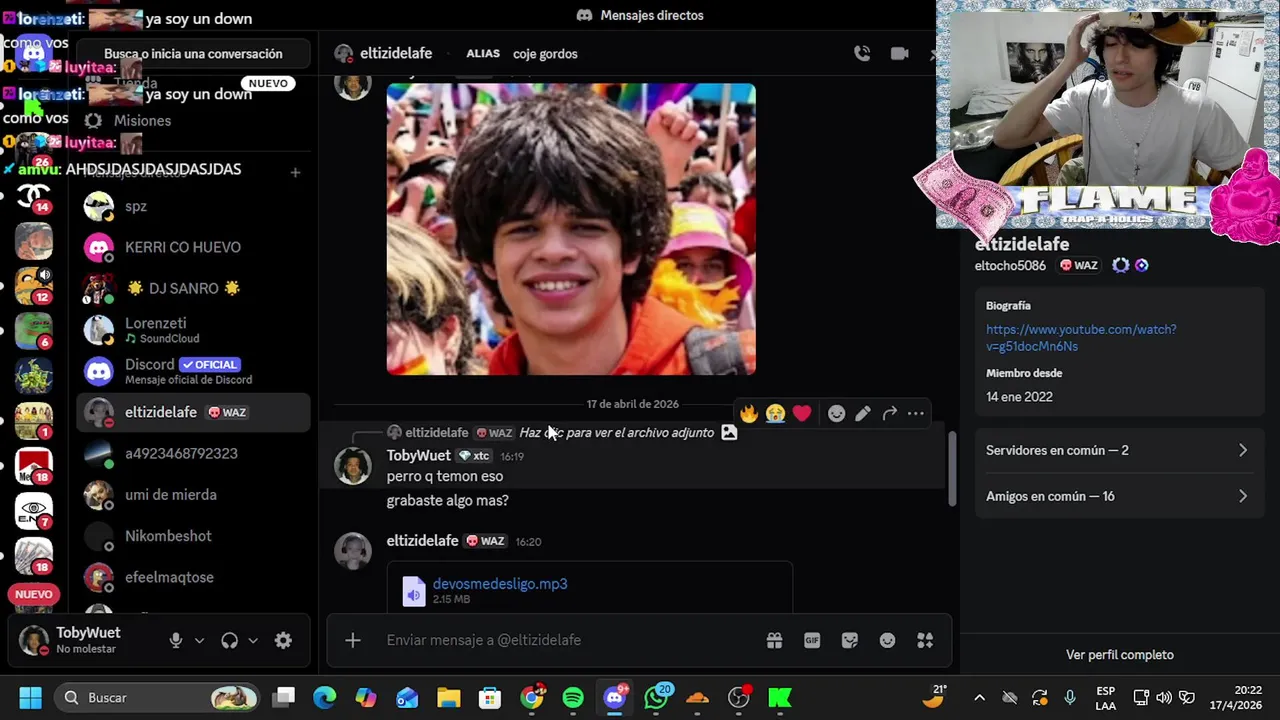Show hidden system tray icons

[x=979, y=698]
